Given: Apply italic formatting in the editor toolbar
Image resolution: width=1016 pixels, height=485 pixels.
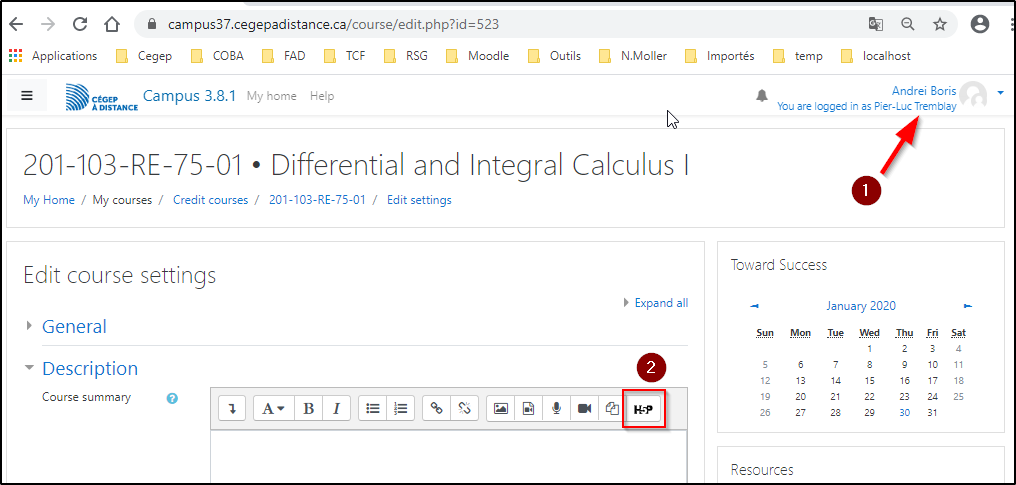Looking at the screenshot, I should tap(336, 408).
